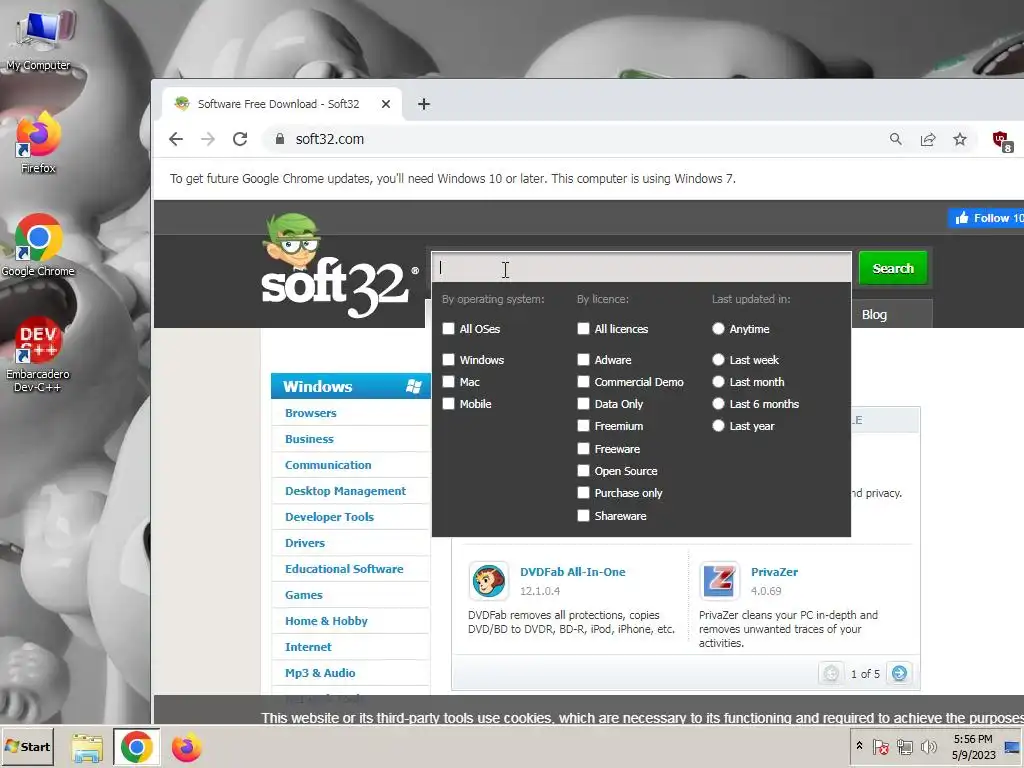Click the Firefox icon in the taskbar
The image size is (1024, 768).
click(x=187, y=747)
